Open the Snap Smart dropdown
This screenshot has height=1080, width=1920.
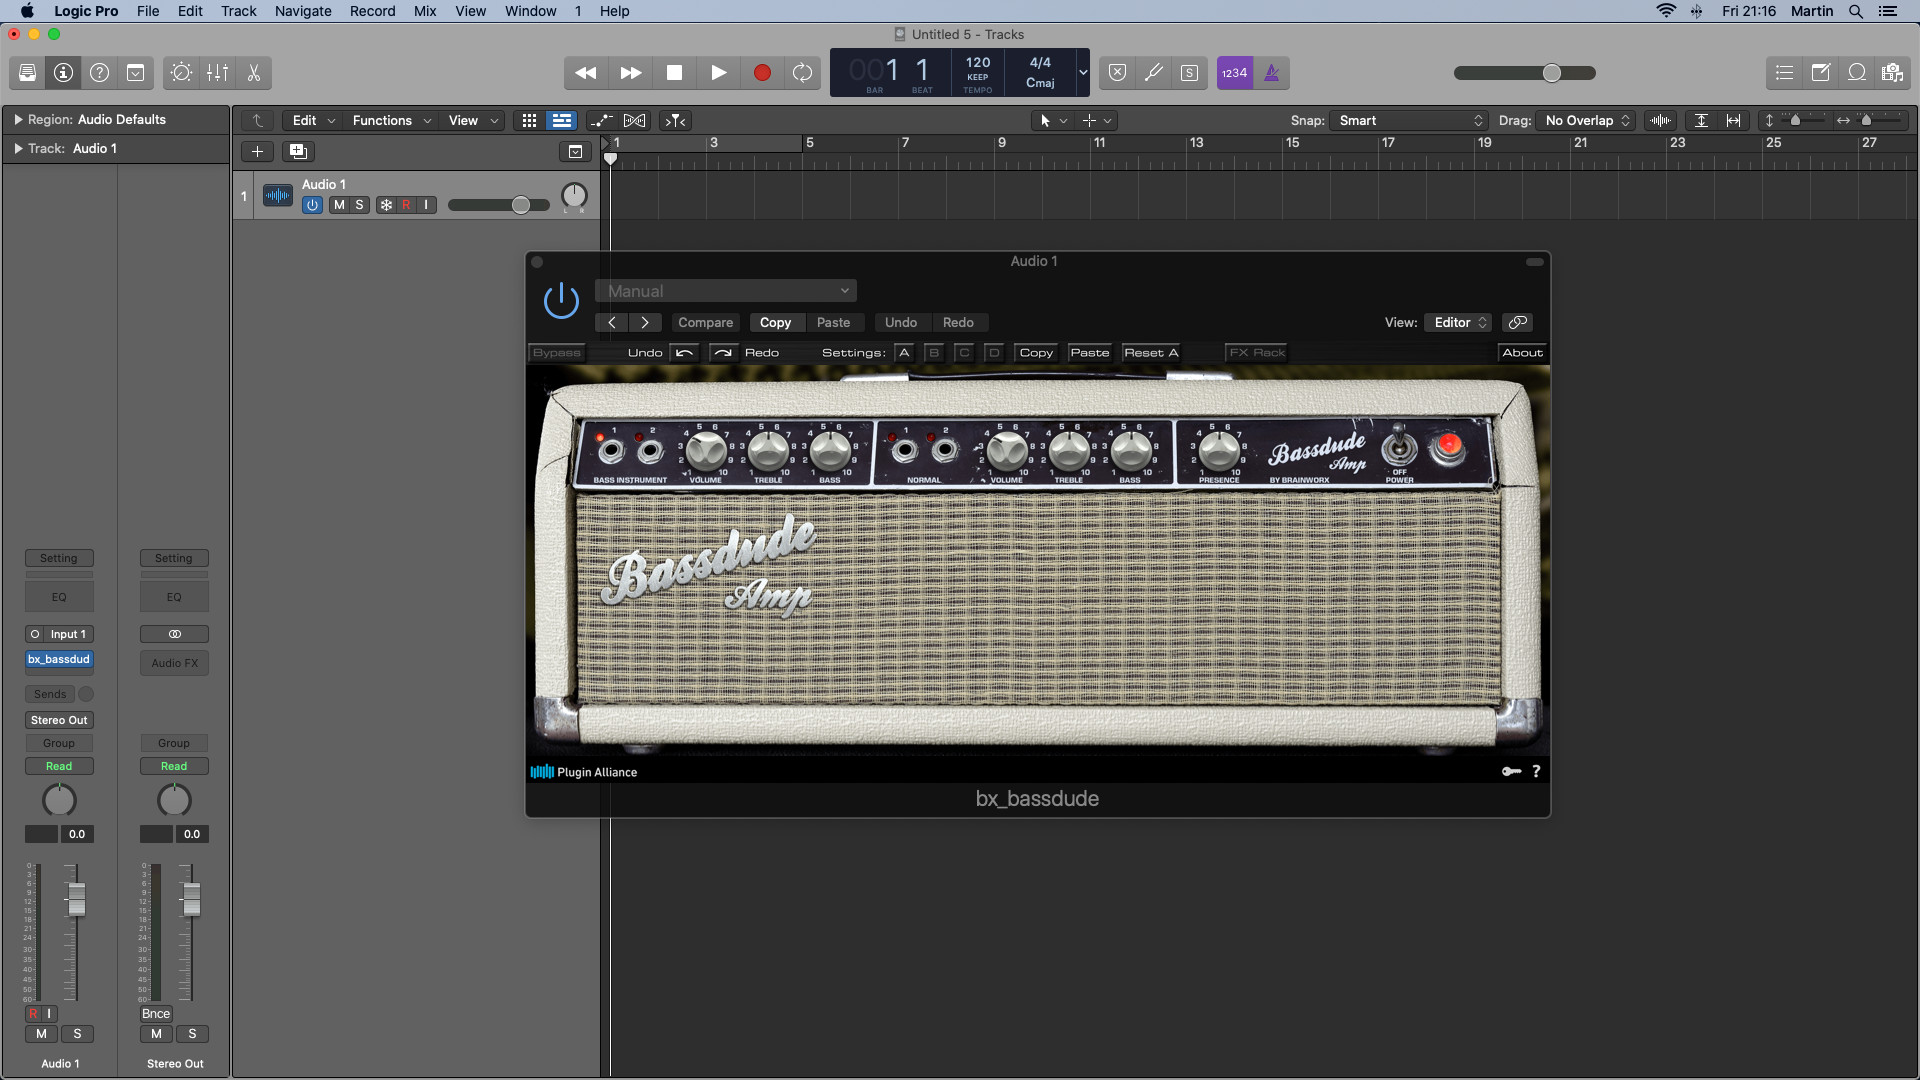pyautogui.click(x=1409, y=120)
